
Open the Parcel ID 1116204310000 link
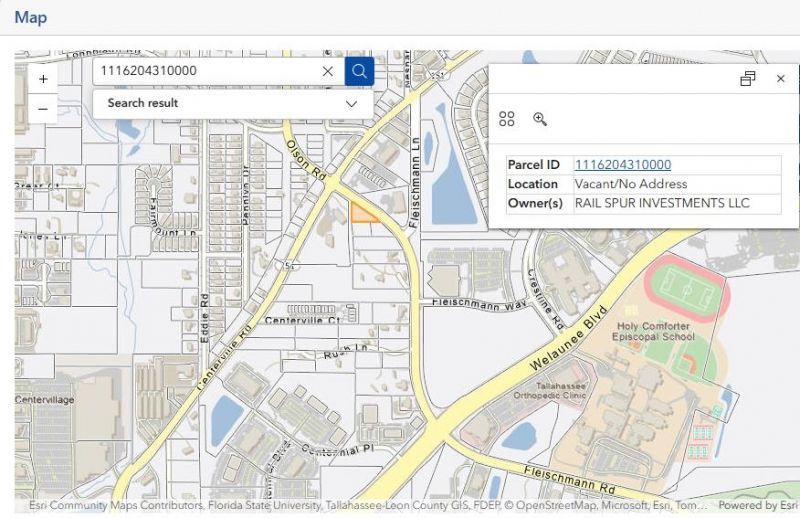pyautogui.click(x=622, y=165)
